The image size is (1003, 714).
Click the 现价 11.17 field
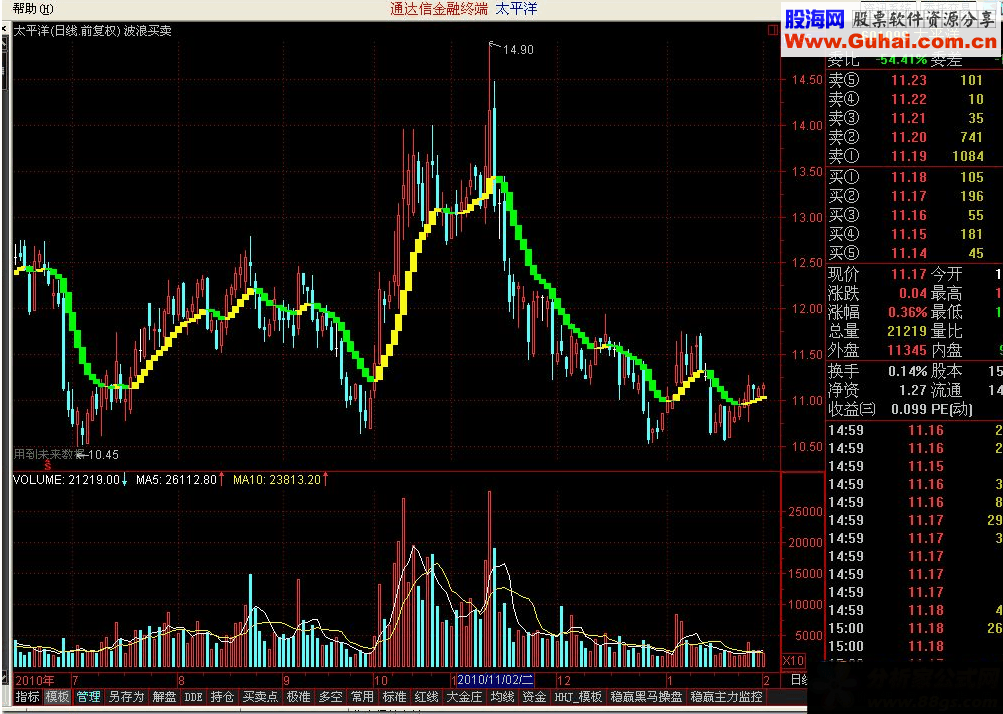tap(877, 274)
